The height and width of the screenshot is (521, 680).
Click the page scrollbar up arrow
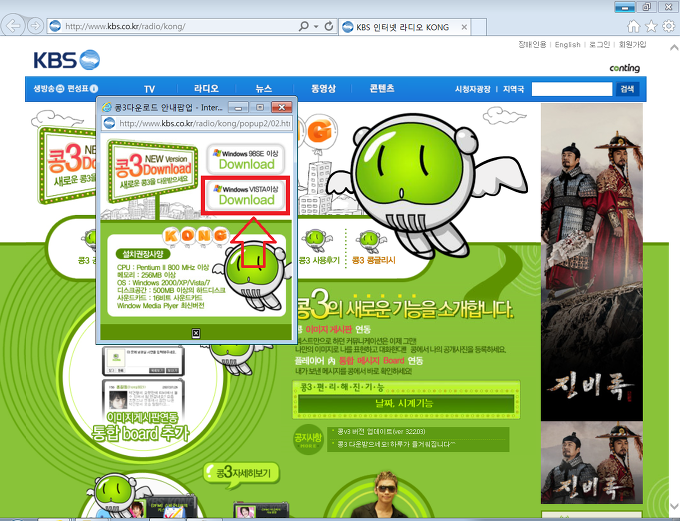click(x=674, y=47)
